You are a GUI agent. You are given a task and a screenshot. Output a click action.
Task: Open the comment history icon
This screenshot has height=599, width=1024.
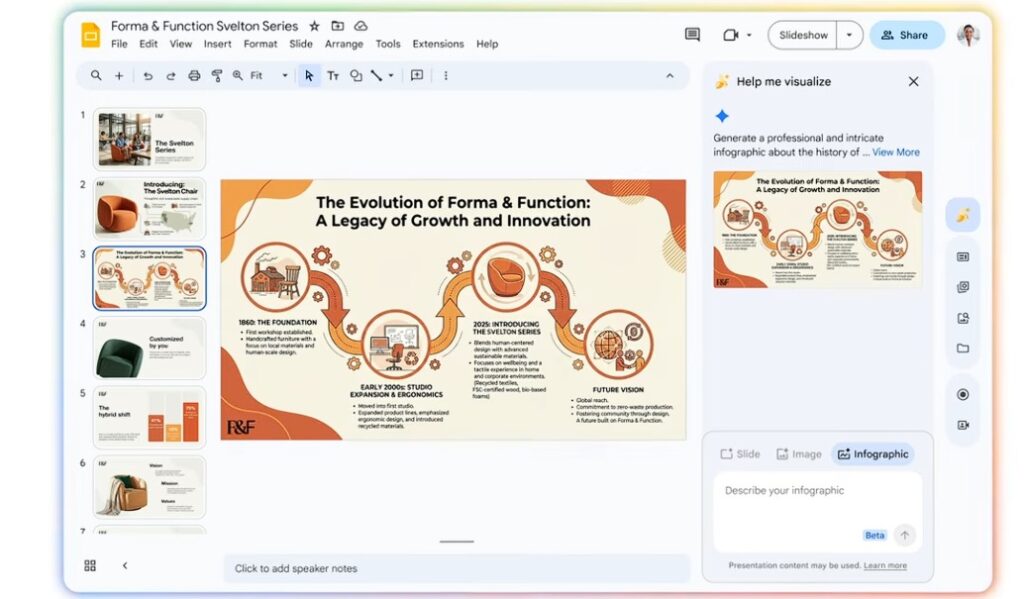coord(692,35)
